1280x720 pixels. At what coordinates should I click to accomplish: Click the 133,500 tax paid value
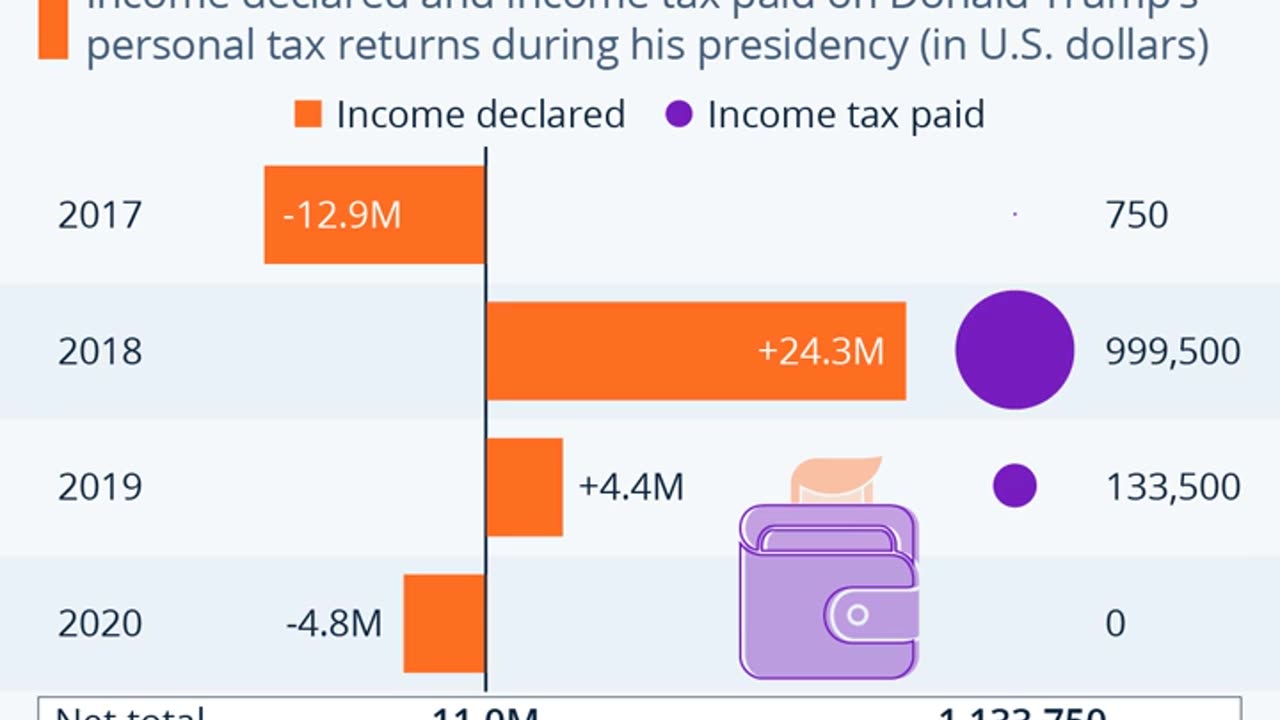1172,487
